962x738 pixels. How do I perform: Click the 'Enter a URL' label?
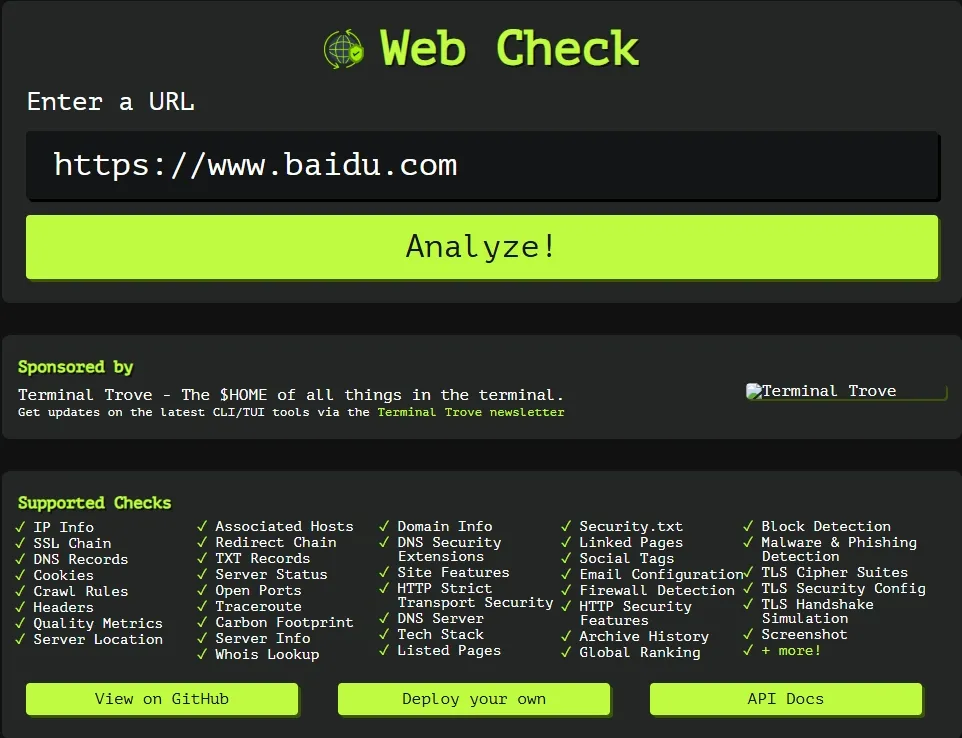pos(110,102)
